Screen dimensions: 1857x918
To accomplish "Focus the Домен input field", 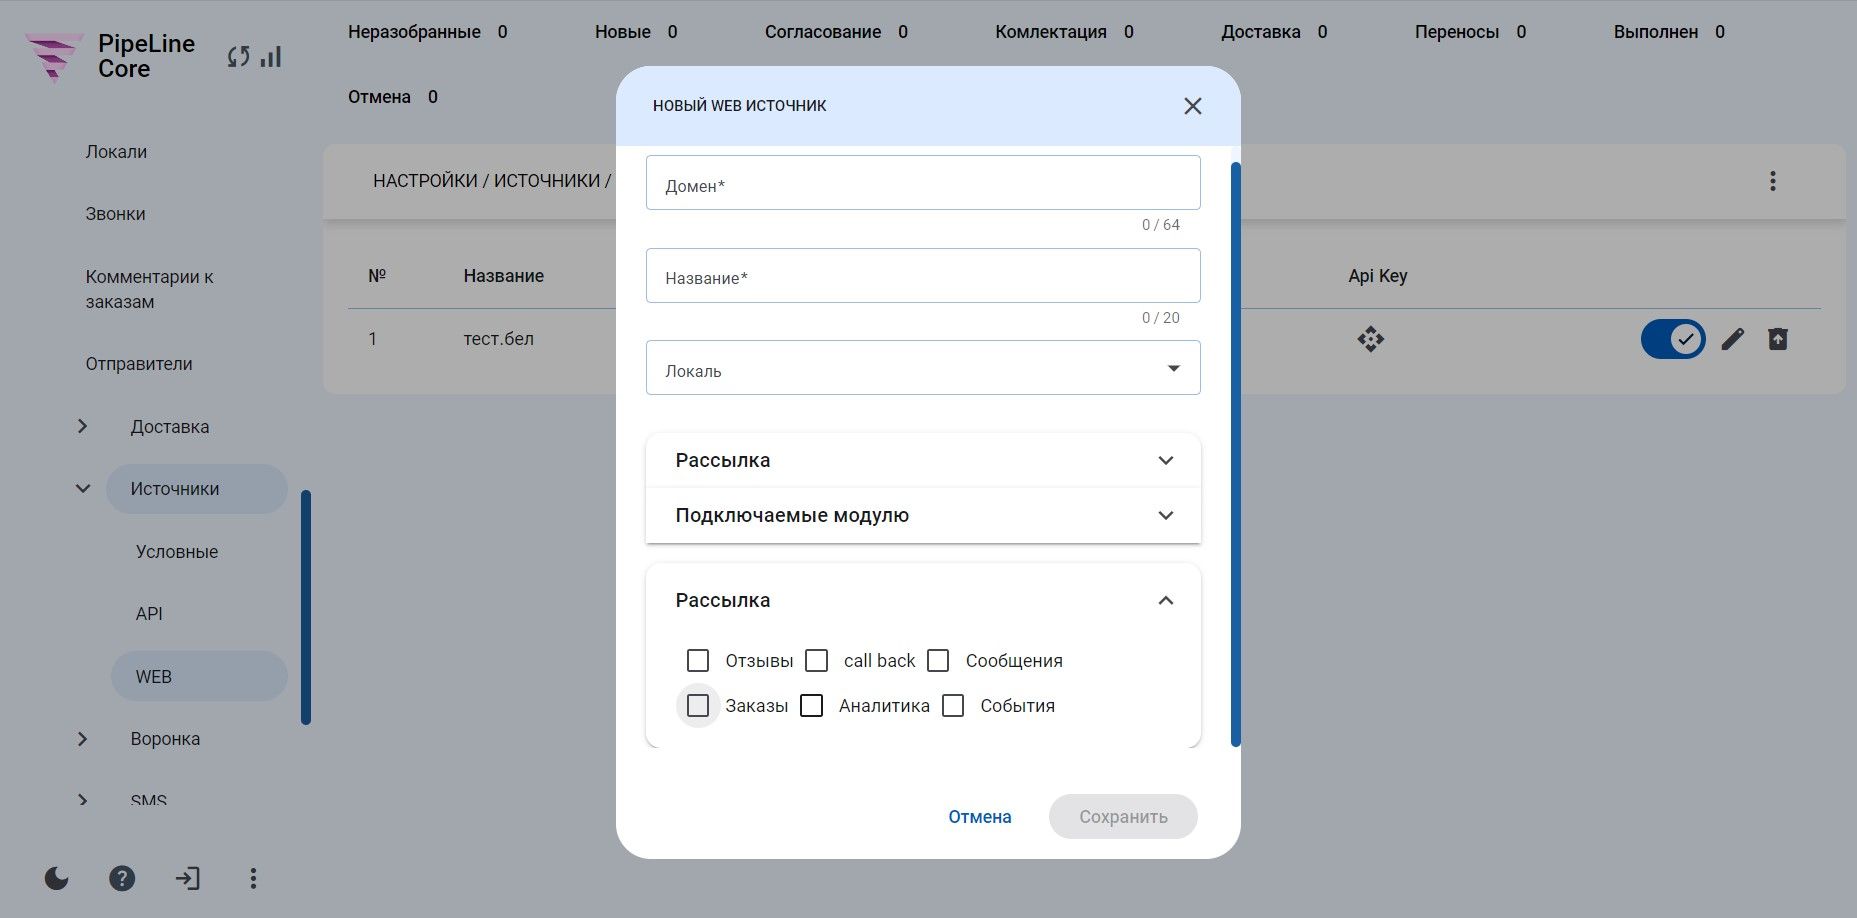I will coord(923,183).
